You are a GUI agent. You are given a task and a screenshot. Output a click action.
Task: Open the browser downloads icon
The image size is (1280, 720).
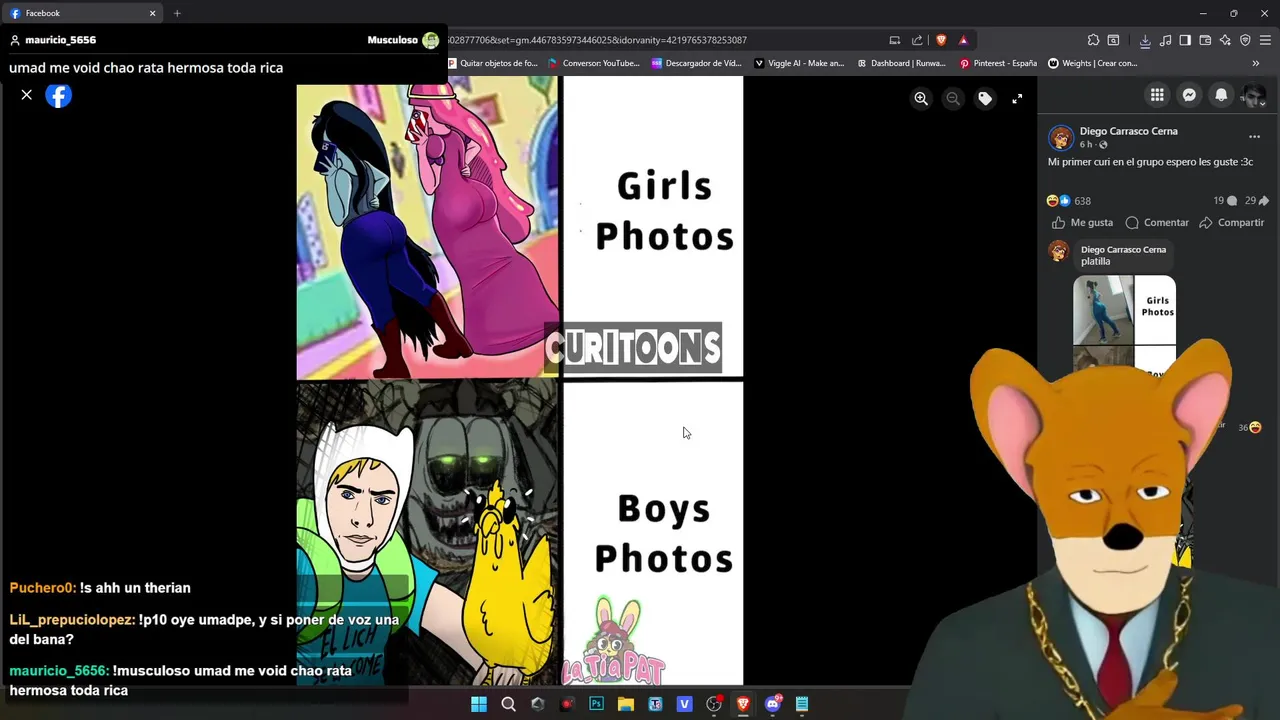(x=1145, y=40)
